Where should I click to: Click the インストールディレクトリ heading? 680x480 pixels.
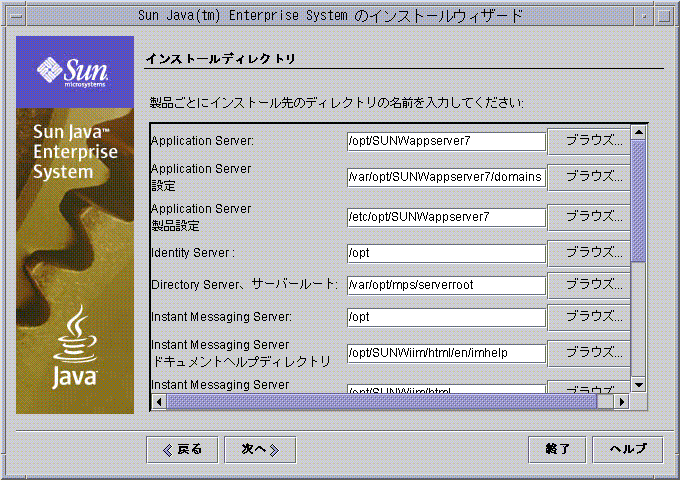[220, 59]
